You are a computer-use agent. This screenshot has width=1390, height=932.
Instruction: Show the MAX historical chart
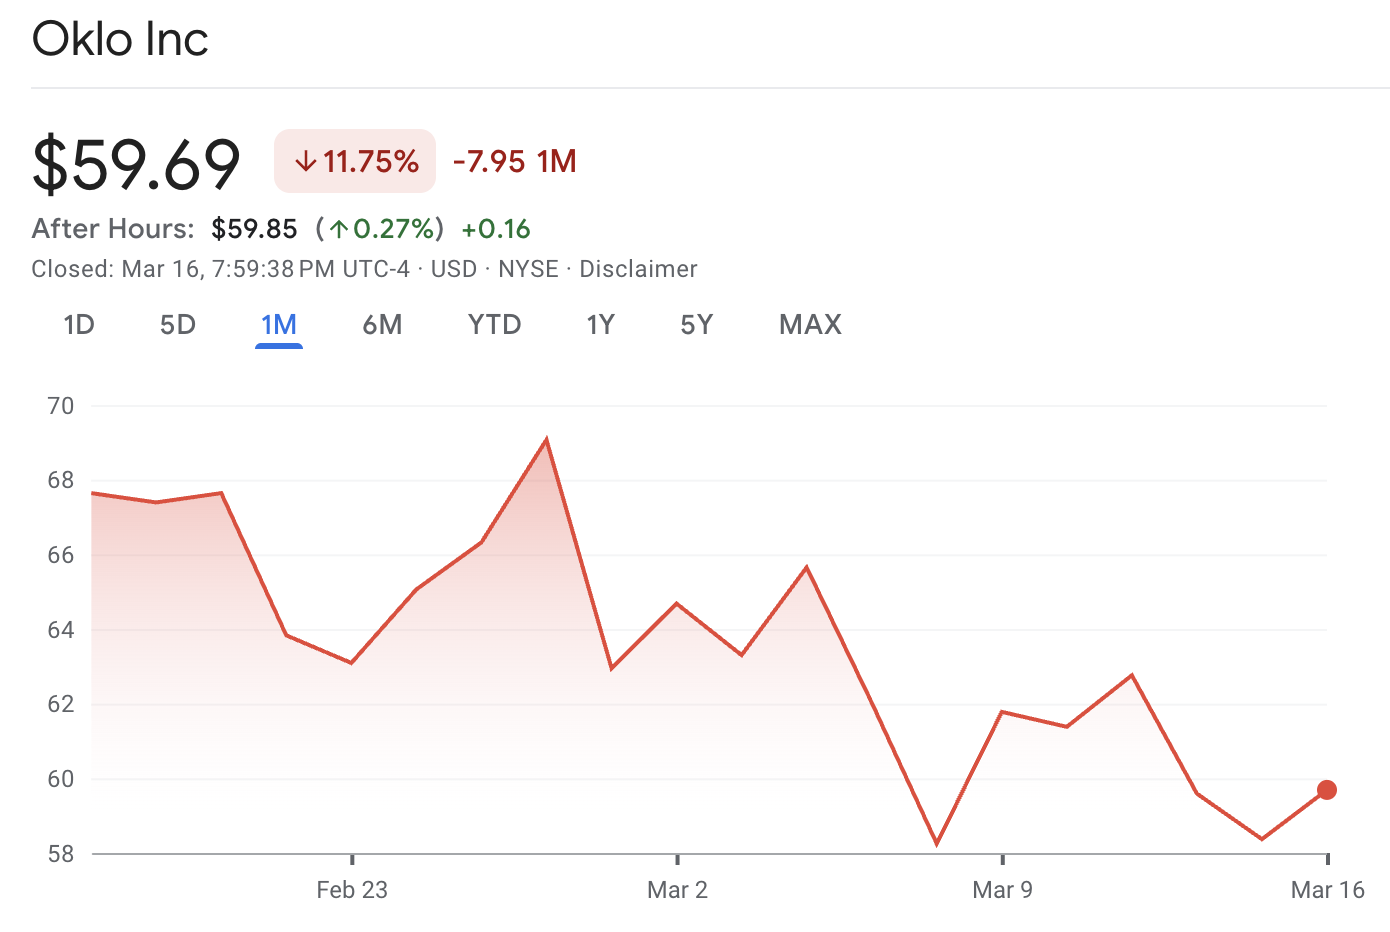point(810,324)
